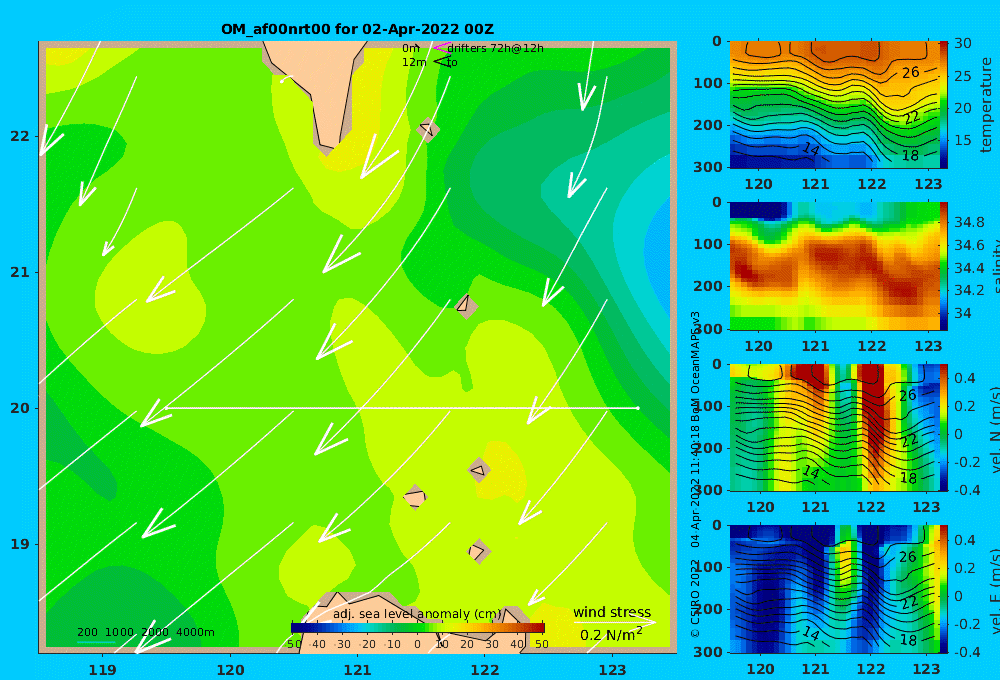Screen dimensions: 1000x680
Task: Click the '0.2 N/m2' scale value
Action: pyautogui.click(x=611, y=635)
